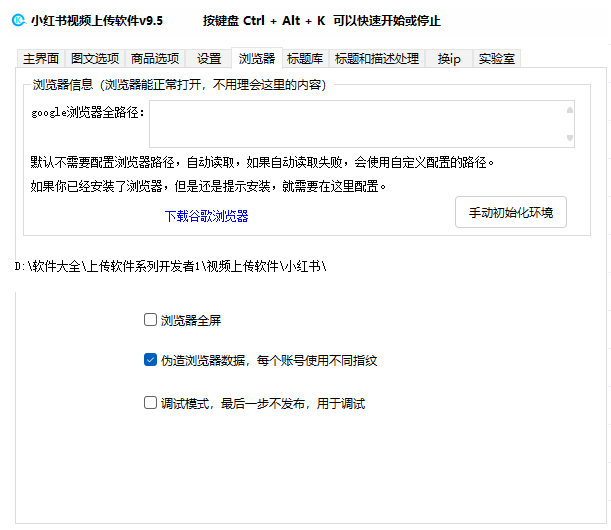Open the 商品选项 tab
This screenshot has height=530, width=611.
pyautogui.click(x=155, y=58)
